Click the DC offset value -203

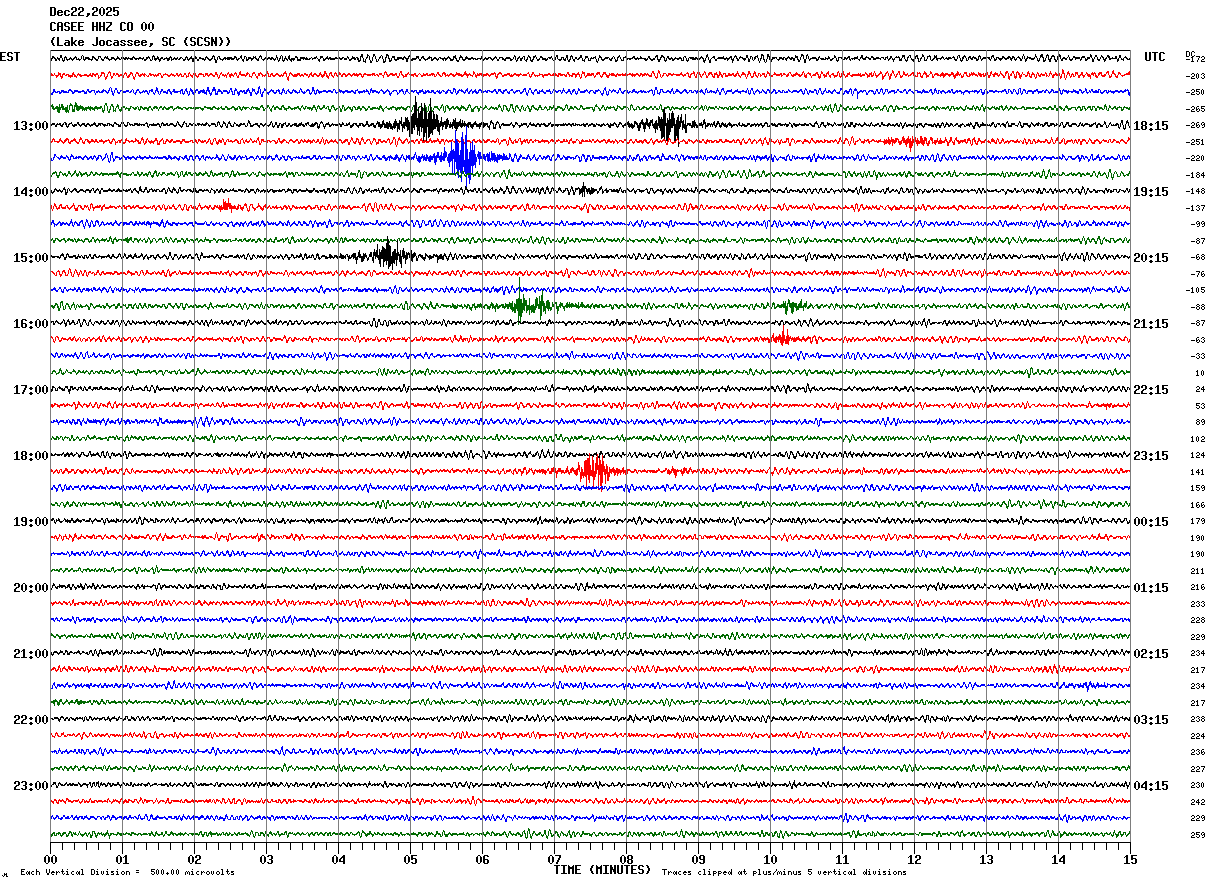(x=1195, y=76)
